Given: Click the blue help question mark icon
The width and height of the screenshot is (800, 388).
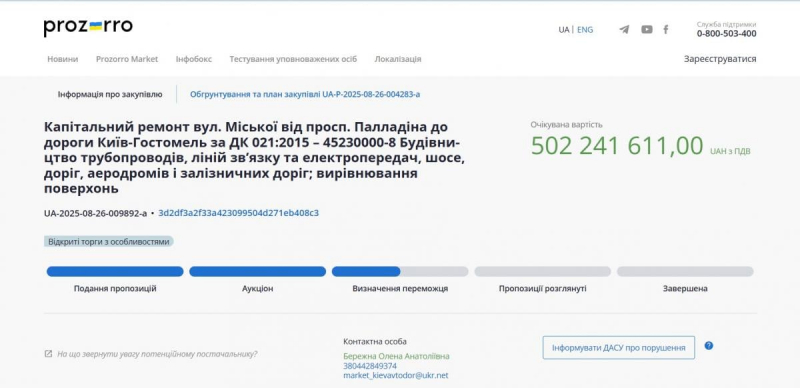Looking at the screenshot, I should tap(709, 346).
